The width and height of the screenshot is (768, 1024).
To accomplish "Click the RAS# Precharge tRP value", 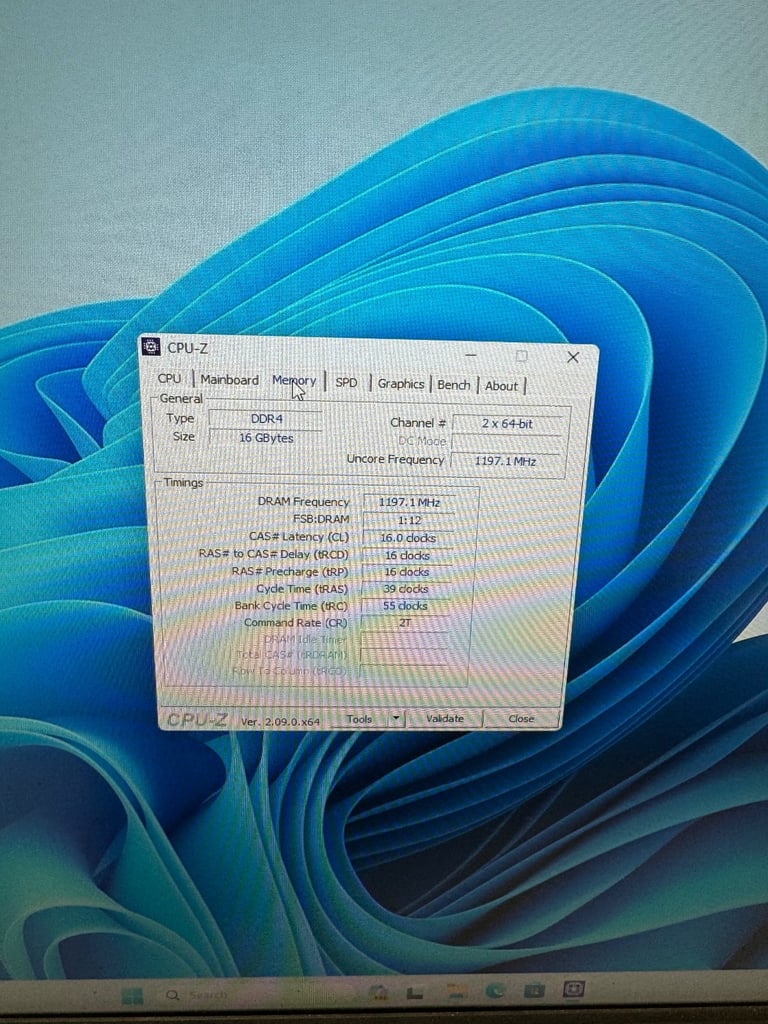I will tap(407, 571).
